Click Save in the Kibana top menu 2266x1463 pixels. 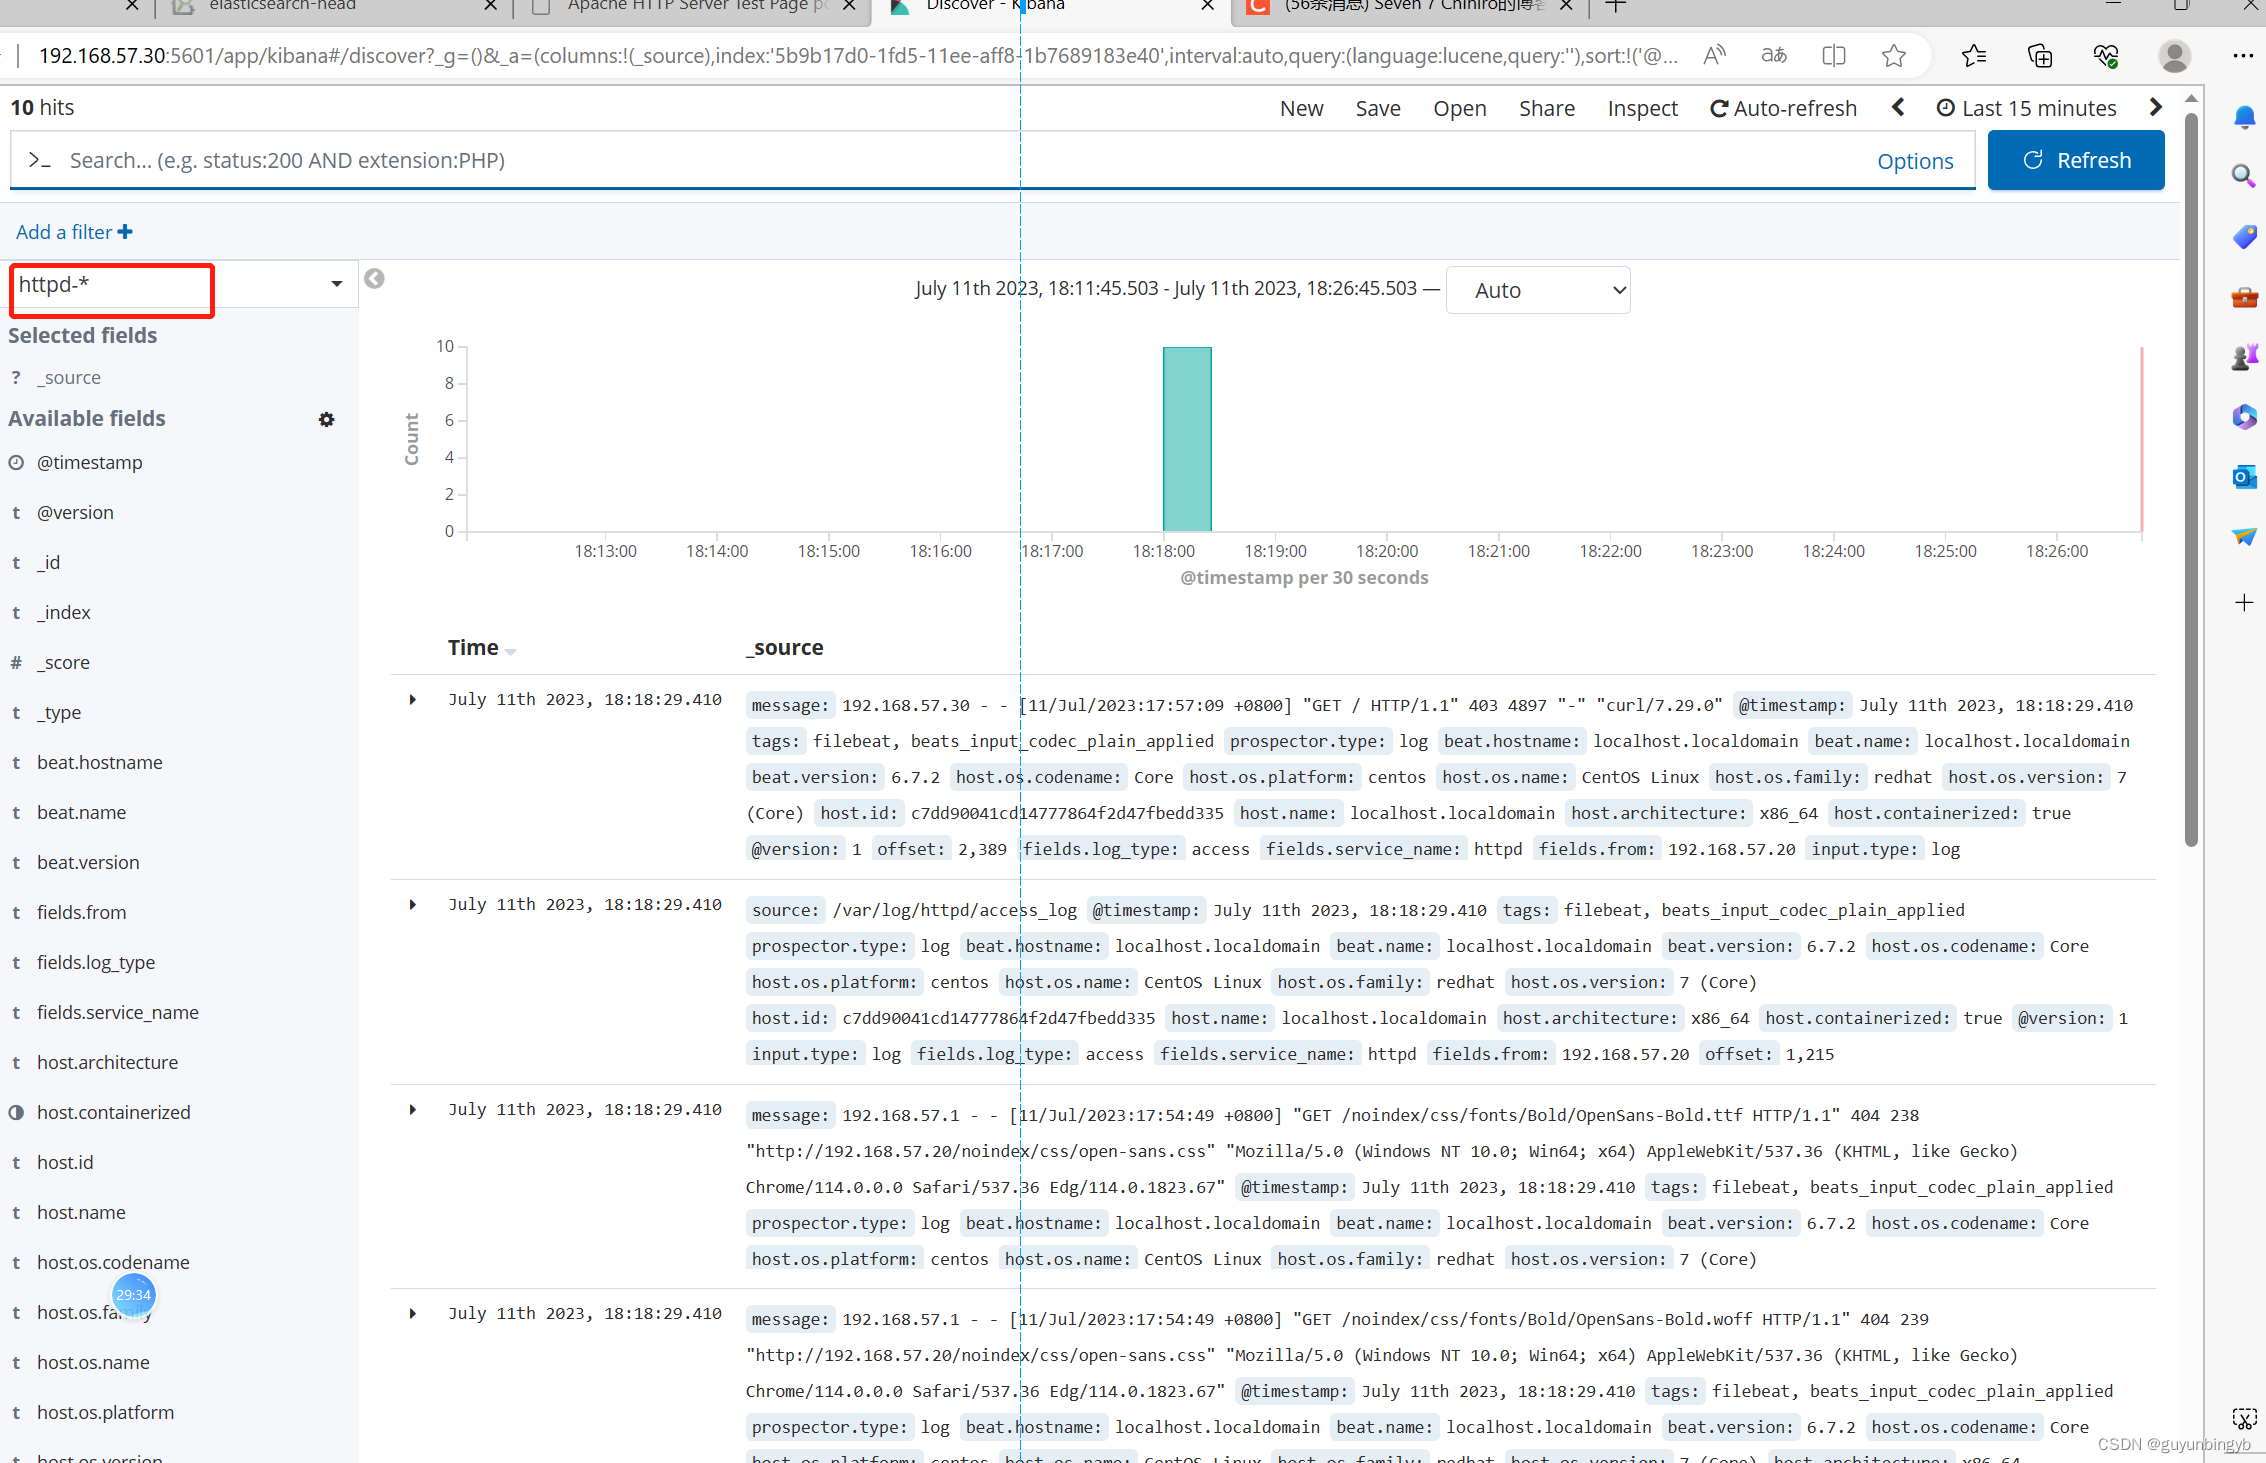[x=1377, y=108]
